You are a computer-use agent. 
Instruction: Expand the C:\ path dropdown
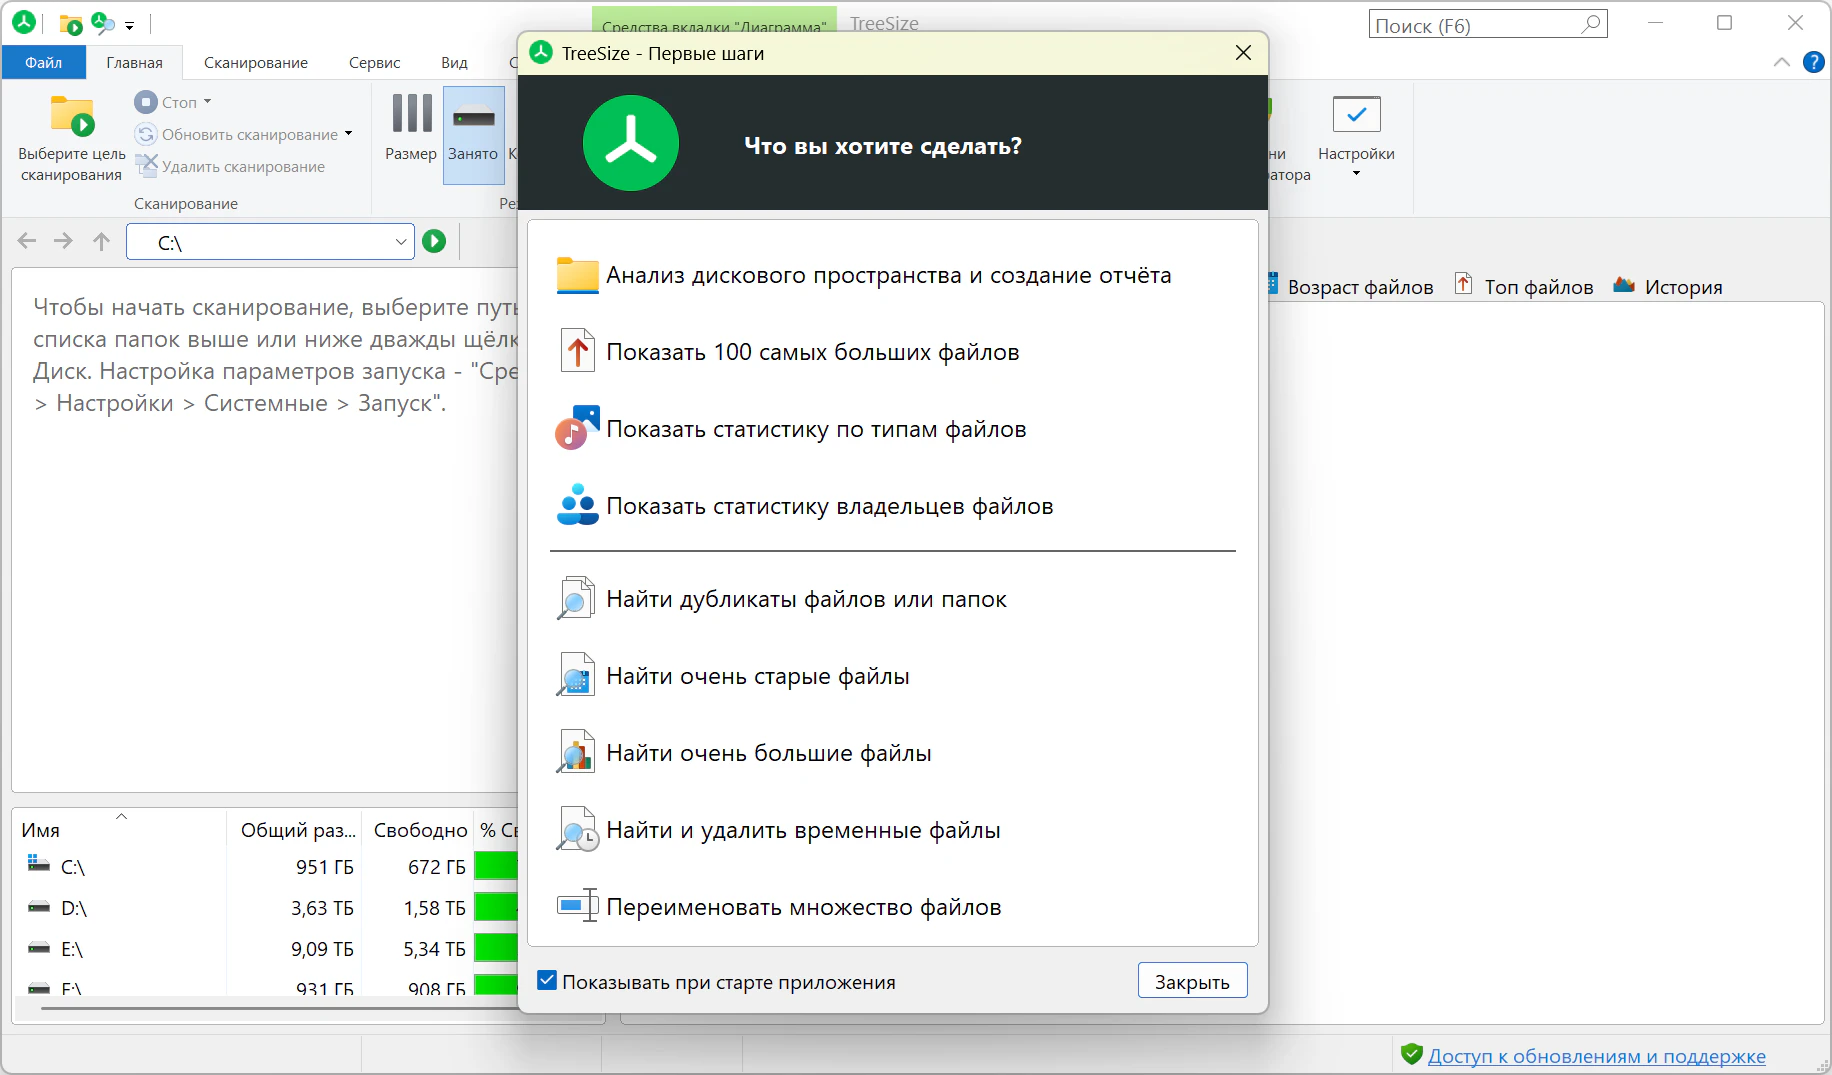400,242
